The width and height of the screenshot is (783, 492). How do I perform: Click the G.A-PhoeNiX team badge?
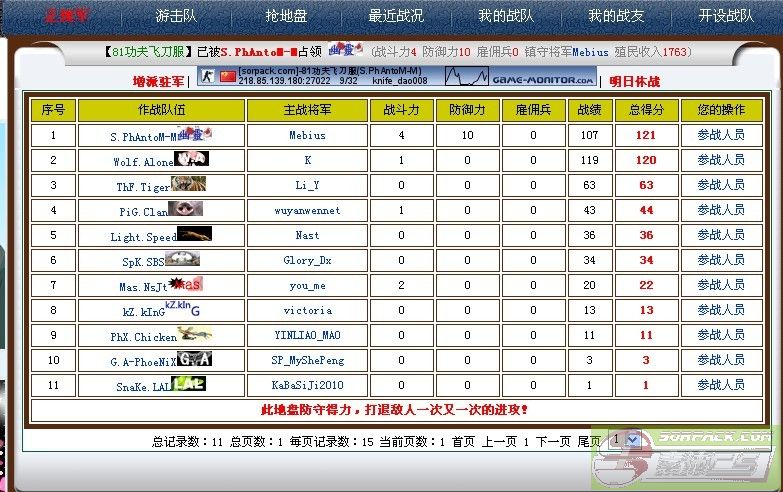[196, 359]
